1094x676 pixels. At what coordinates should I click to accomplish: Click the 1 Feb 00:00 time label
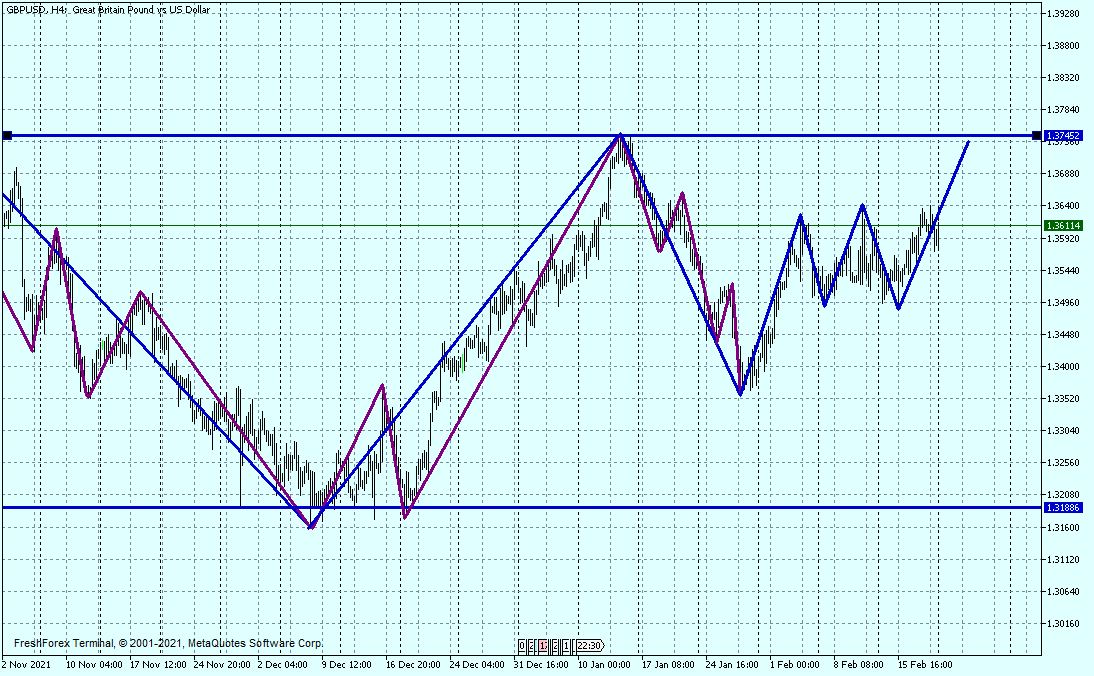[x=795, y=665]
